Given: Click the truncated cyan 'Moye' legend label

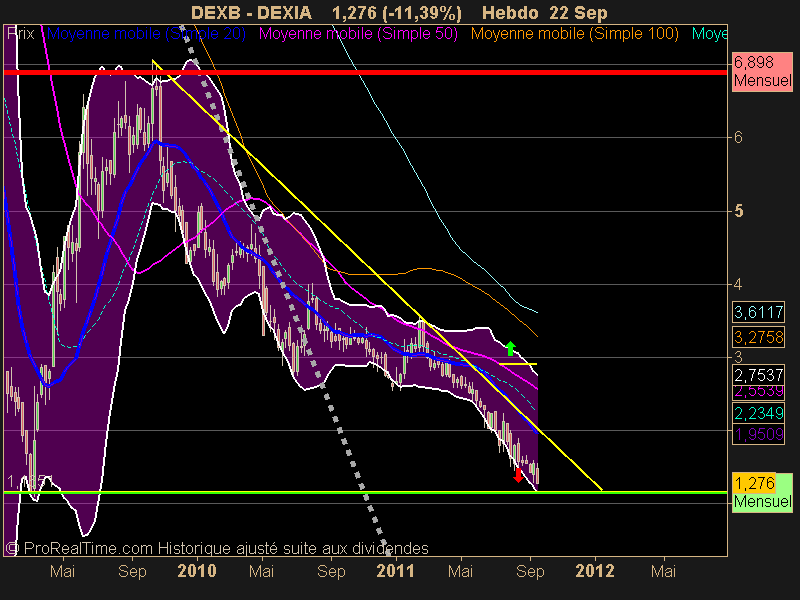Looking at the screenshot, I should coord(709,34).
